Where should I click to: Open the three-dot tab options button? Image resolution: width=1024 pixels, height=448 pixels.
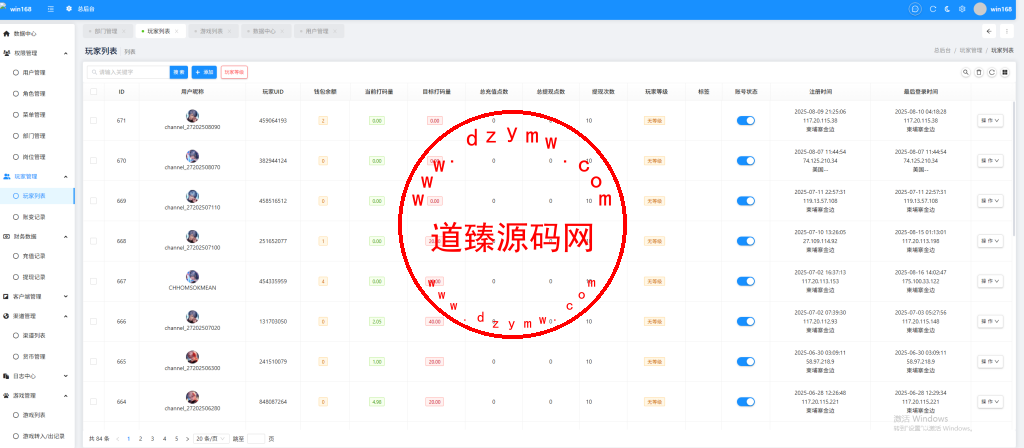tap(1006, 31)
